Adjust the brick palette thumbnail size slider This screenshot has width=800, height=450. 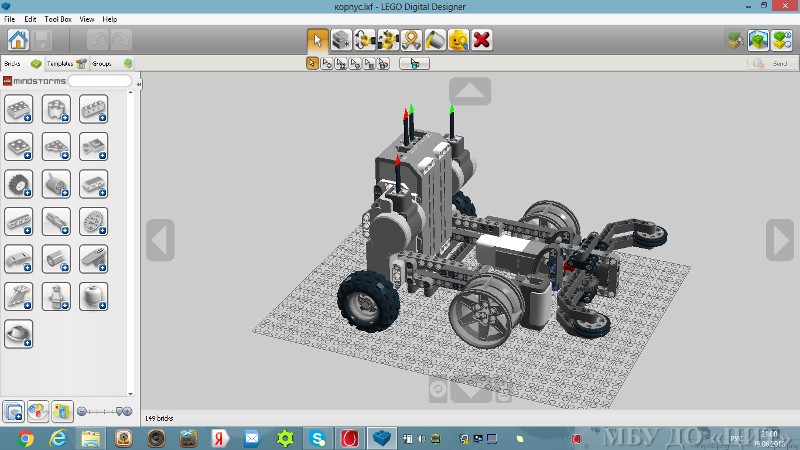point(105,411)
